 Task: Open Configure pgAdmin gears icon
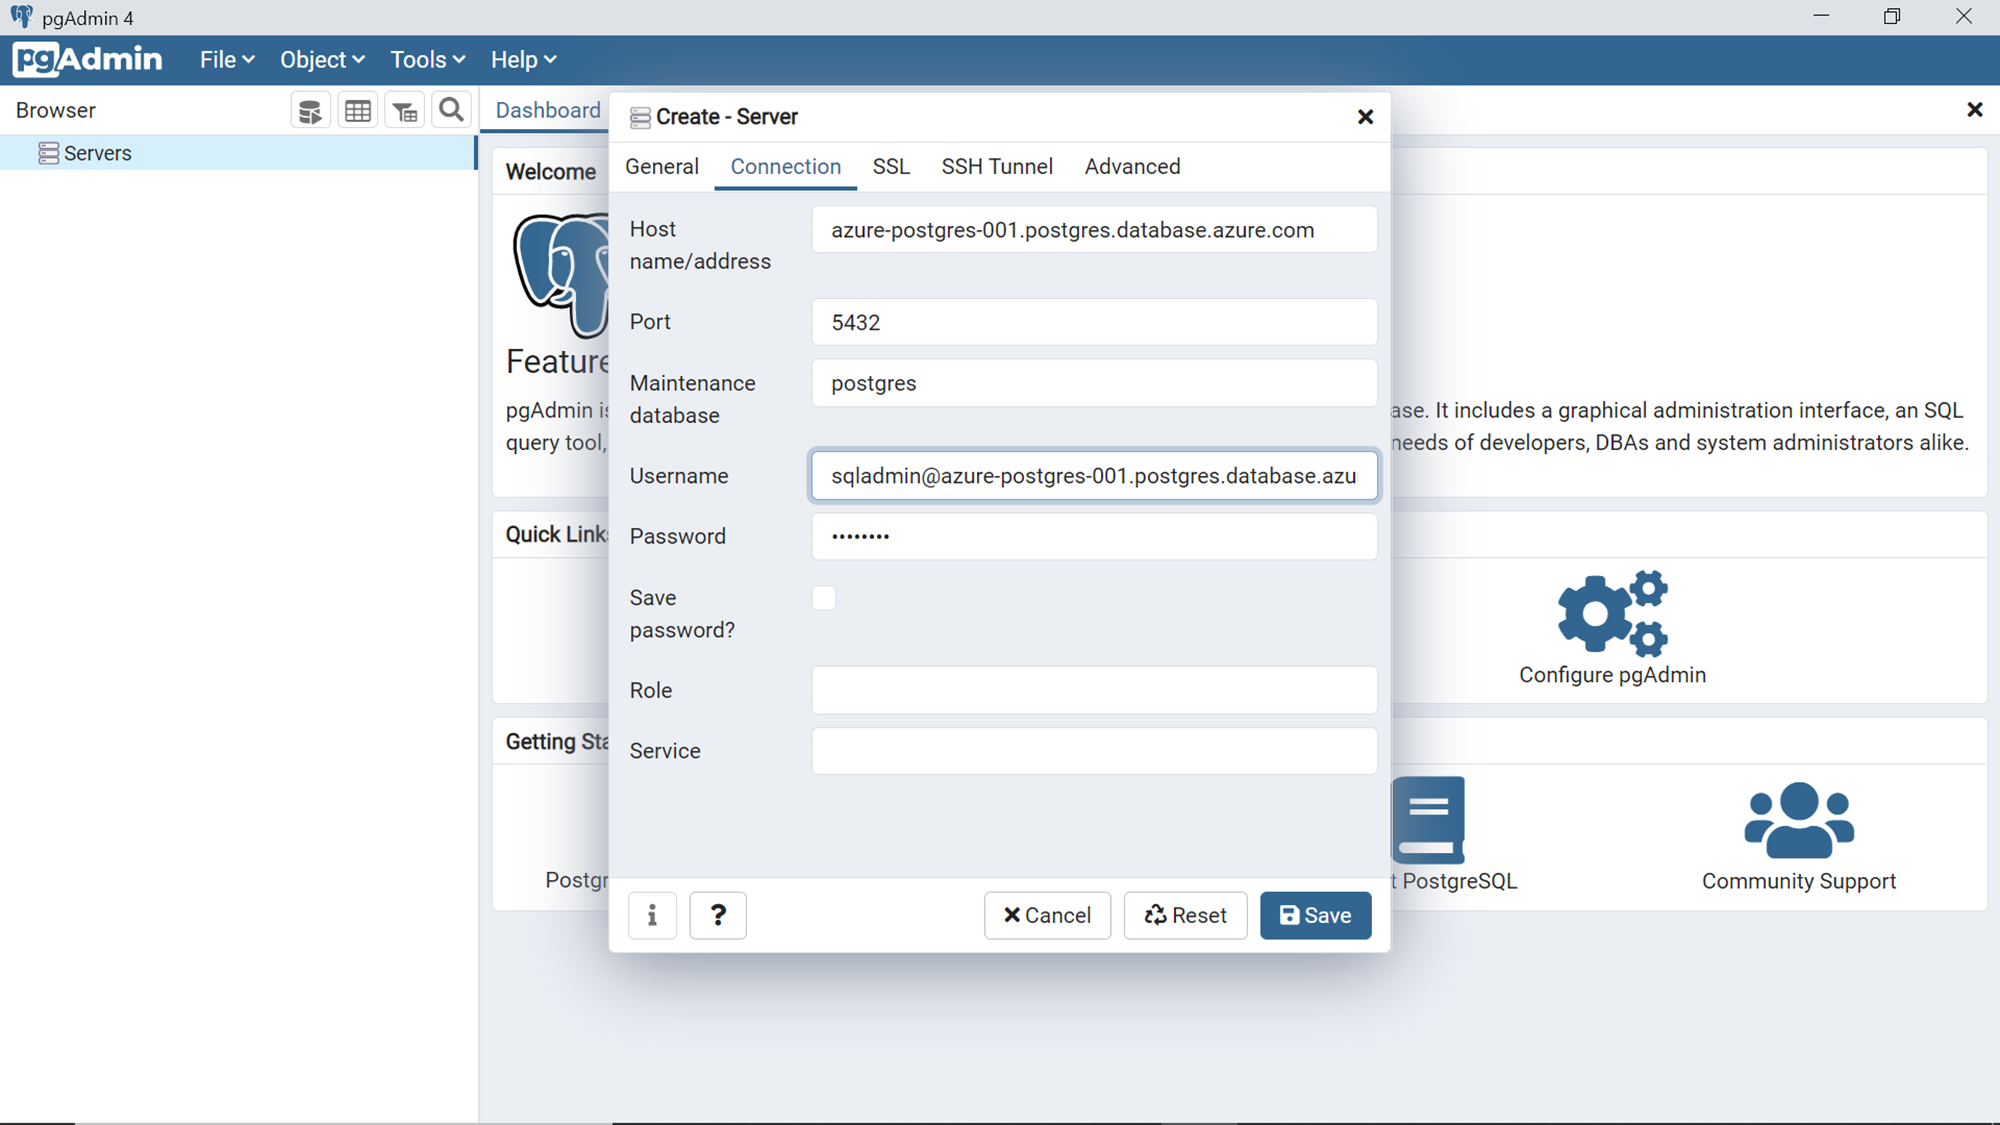coord(1612,614)
